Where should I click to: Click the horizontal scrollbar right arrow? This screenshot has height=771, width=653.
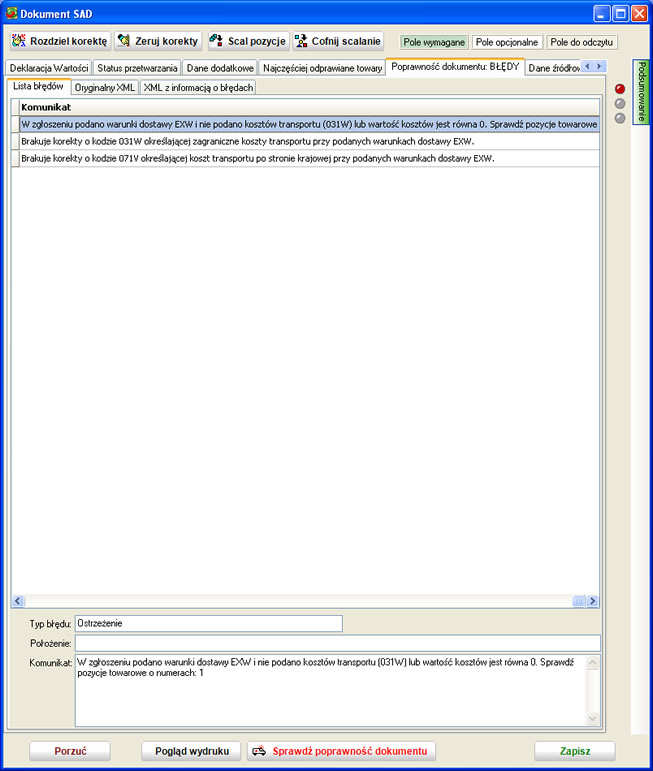(593, 601)
